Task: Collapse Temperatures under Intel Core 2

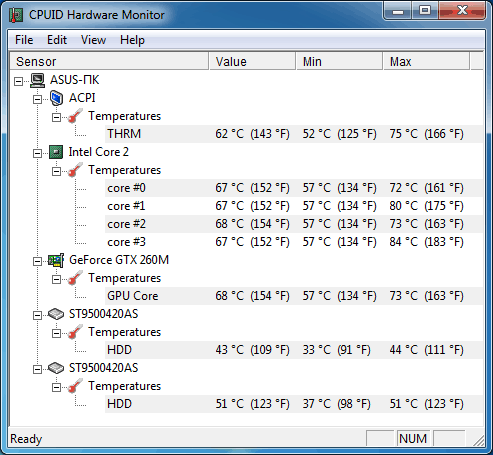Action: click(x=57, y=171)
